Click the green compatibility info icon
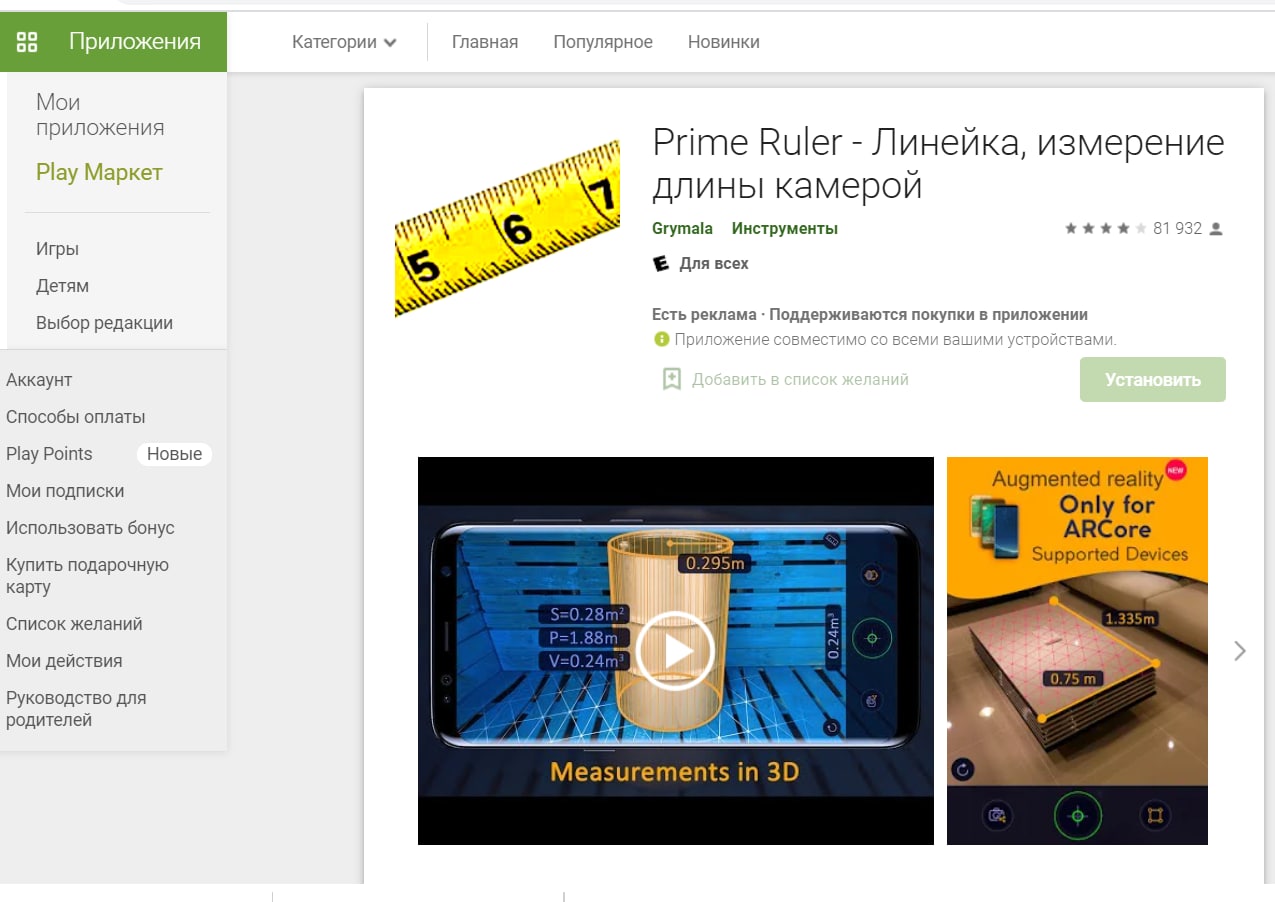1275x902 pixels. [x=661, y=340]
